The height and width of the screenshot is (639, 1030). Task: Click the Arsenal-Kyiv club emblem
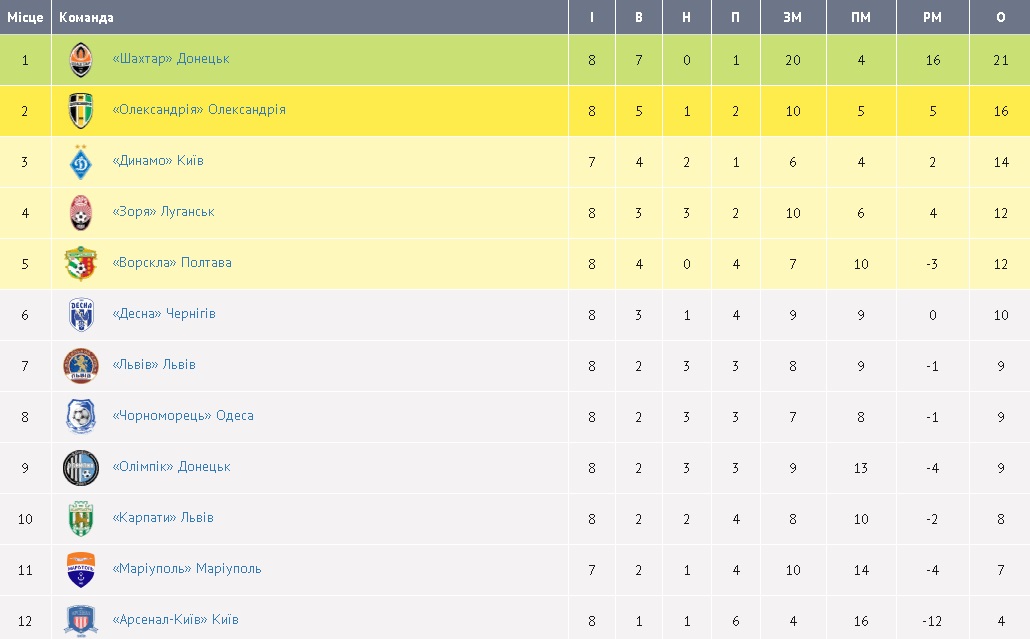(x=81, y=620)
